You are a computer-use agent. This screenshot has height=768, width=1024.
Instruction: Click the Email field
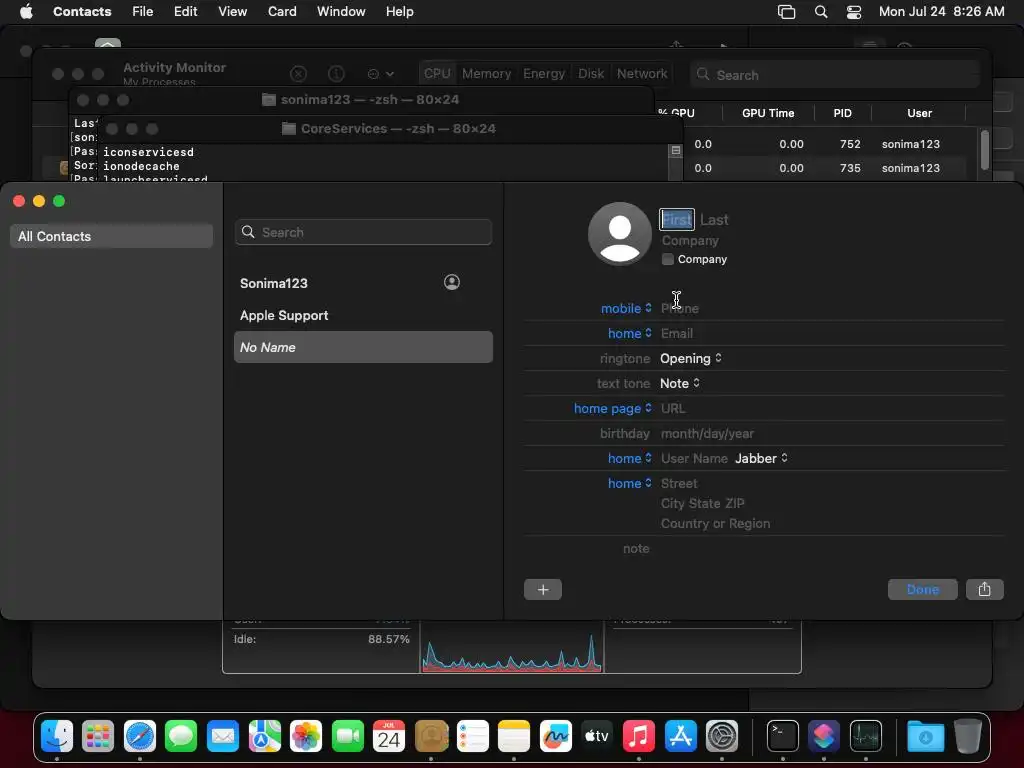[677, 333]
